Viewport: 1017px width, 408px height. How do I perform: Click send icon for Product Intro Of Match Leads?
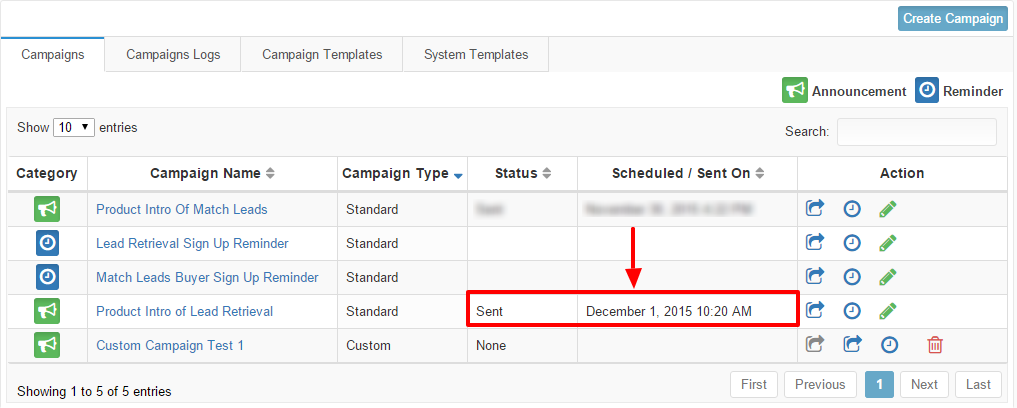tap(815, 209)
